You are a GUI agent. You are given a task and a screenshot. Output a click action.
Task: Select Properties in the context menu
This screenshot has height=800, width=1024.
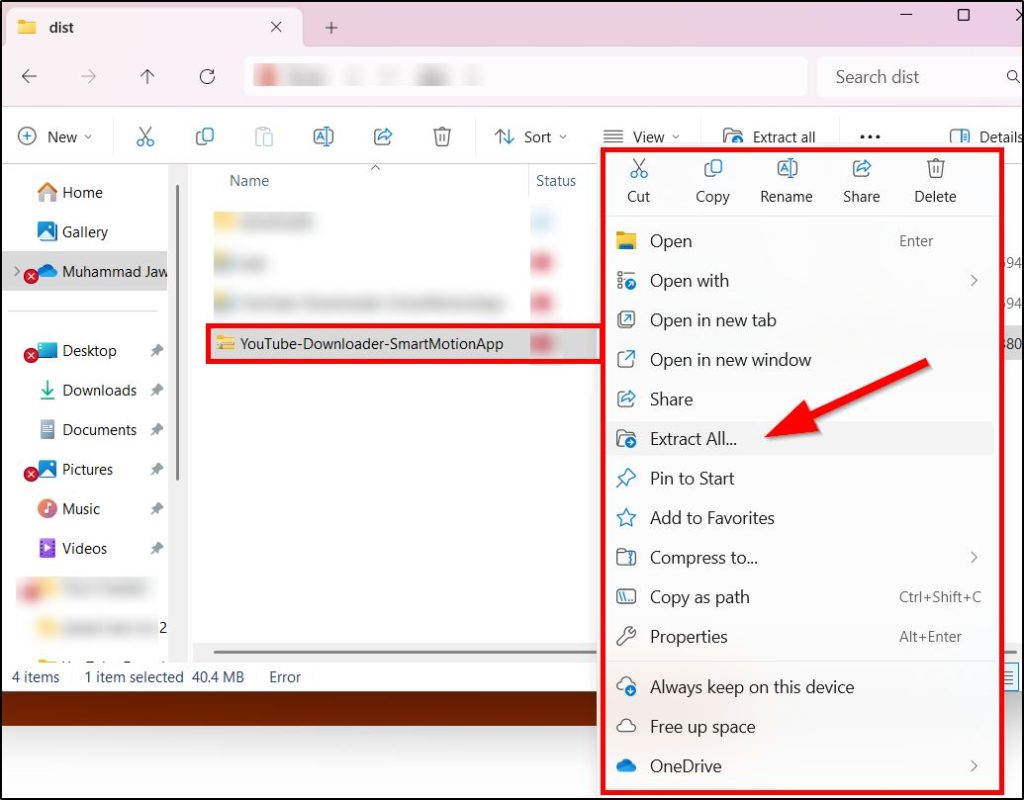[x=800, y=637]
